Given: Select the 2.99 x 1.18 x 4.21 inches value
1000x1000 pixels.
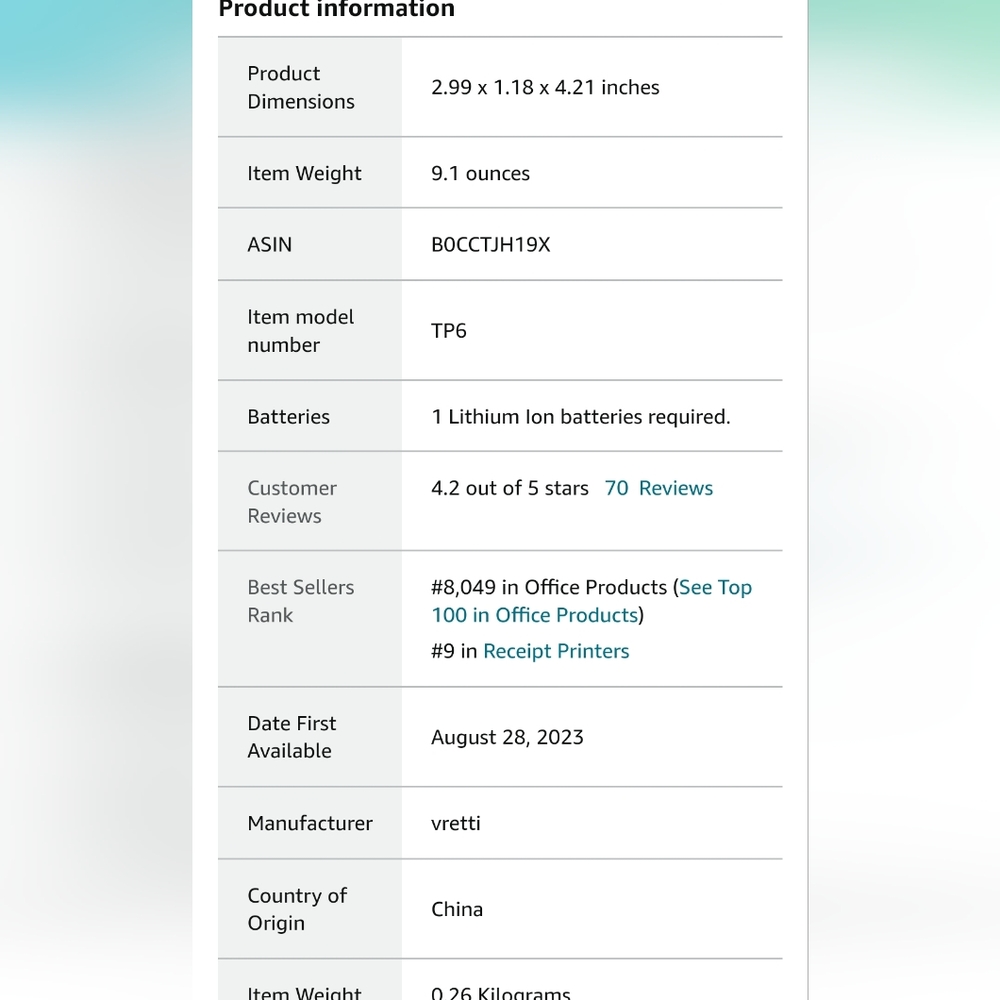Looking at the screenshot, I should [545, 87].
